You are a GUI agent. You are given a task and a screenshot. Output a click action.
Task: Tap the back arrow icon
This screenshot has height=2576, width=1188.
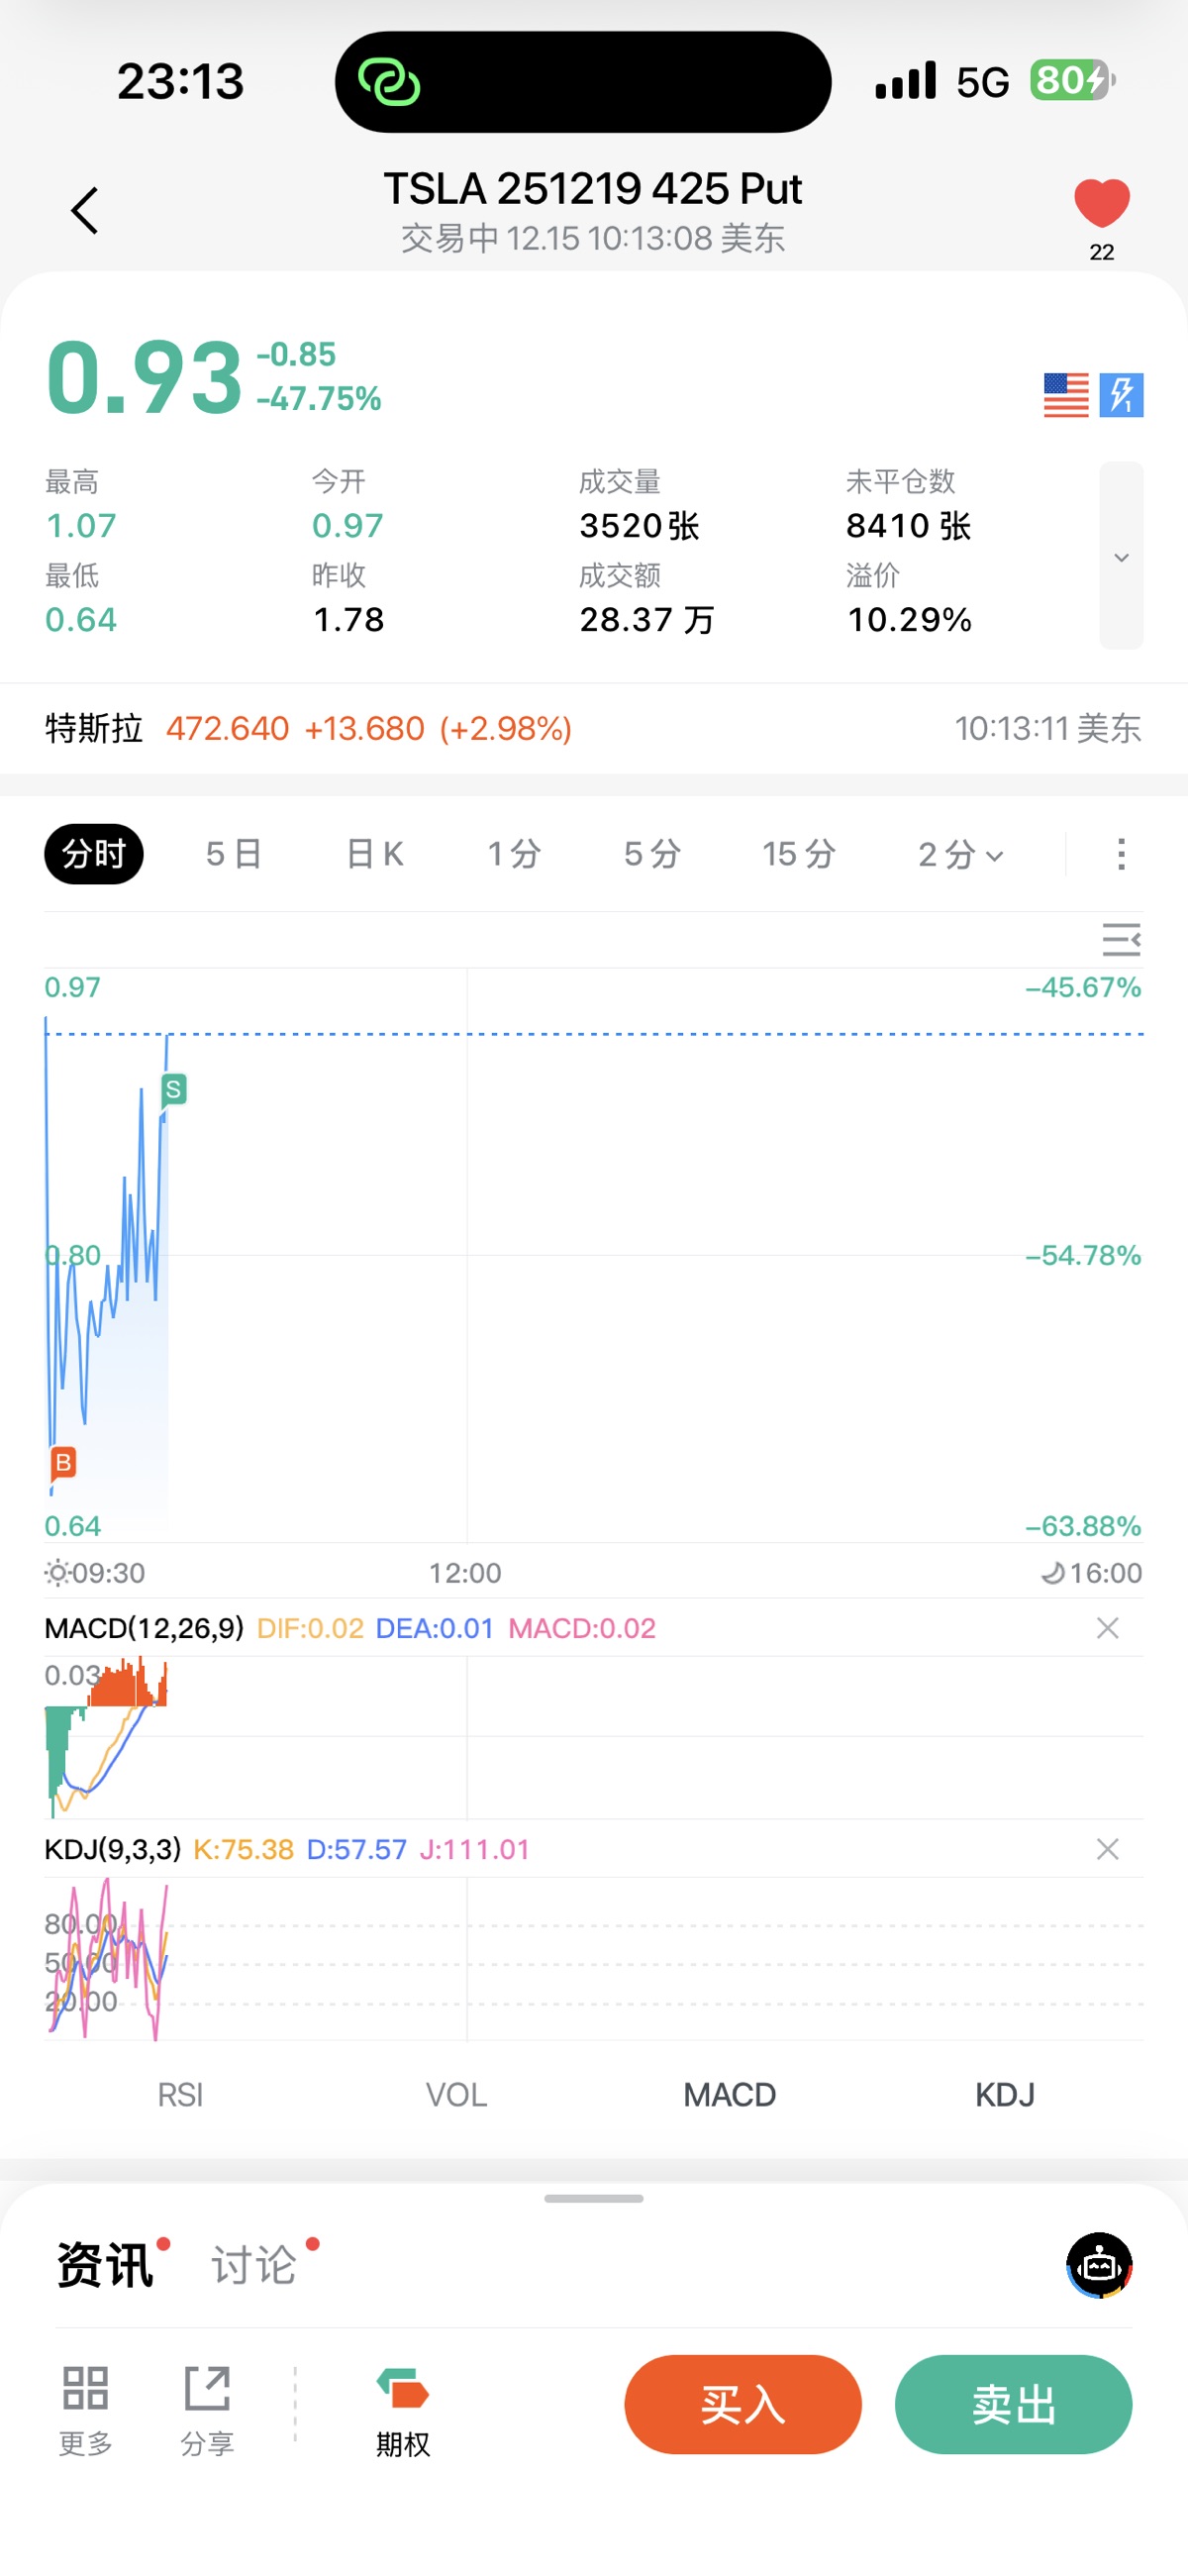(85, 211)
